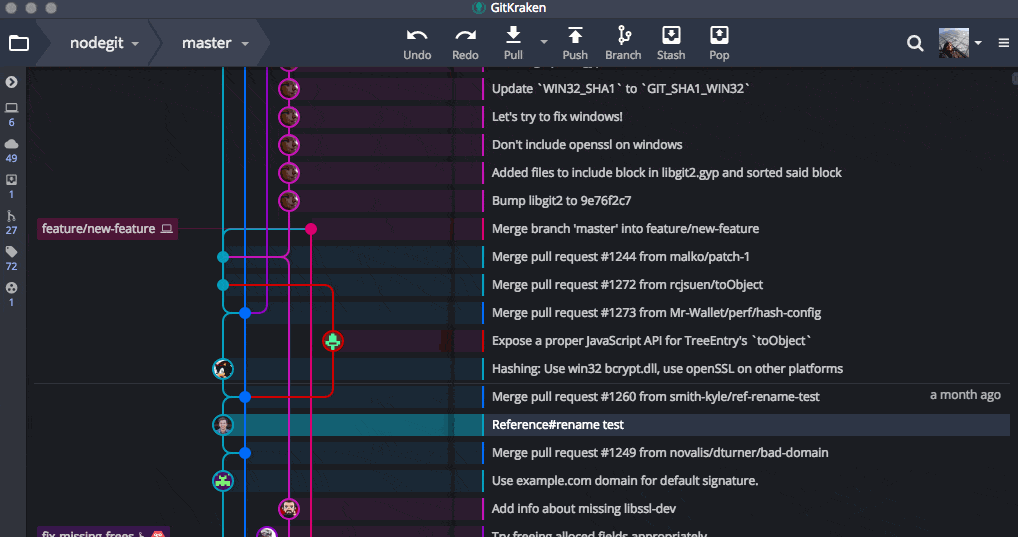Select merge pull request #1272 commit

click(x=627, y=284)
